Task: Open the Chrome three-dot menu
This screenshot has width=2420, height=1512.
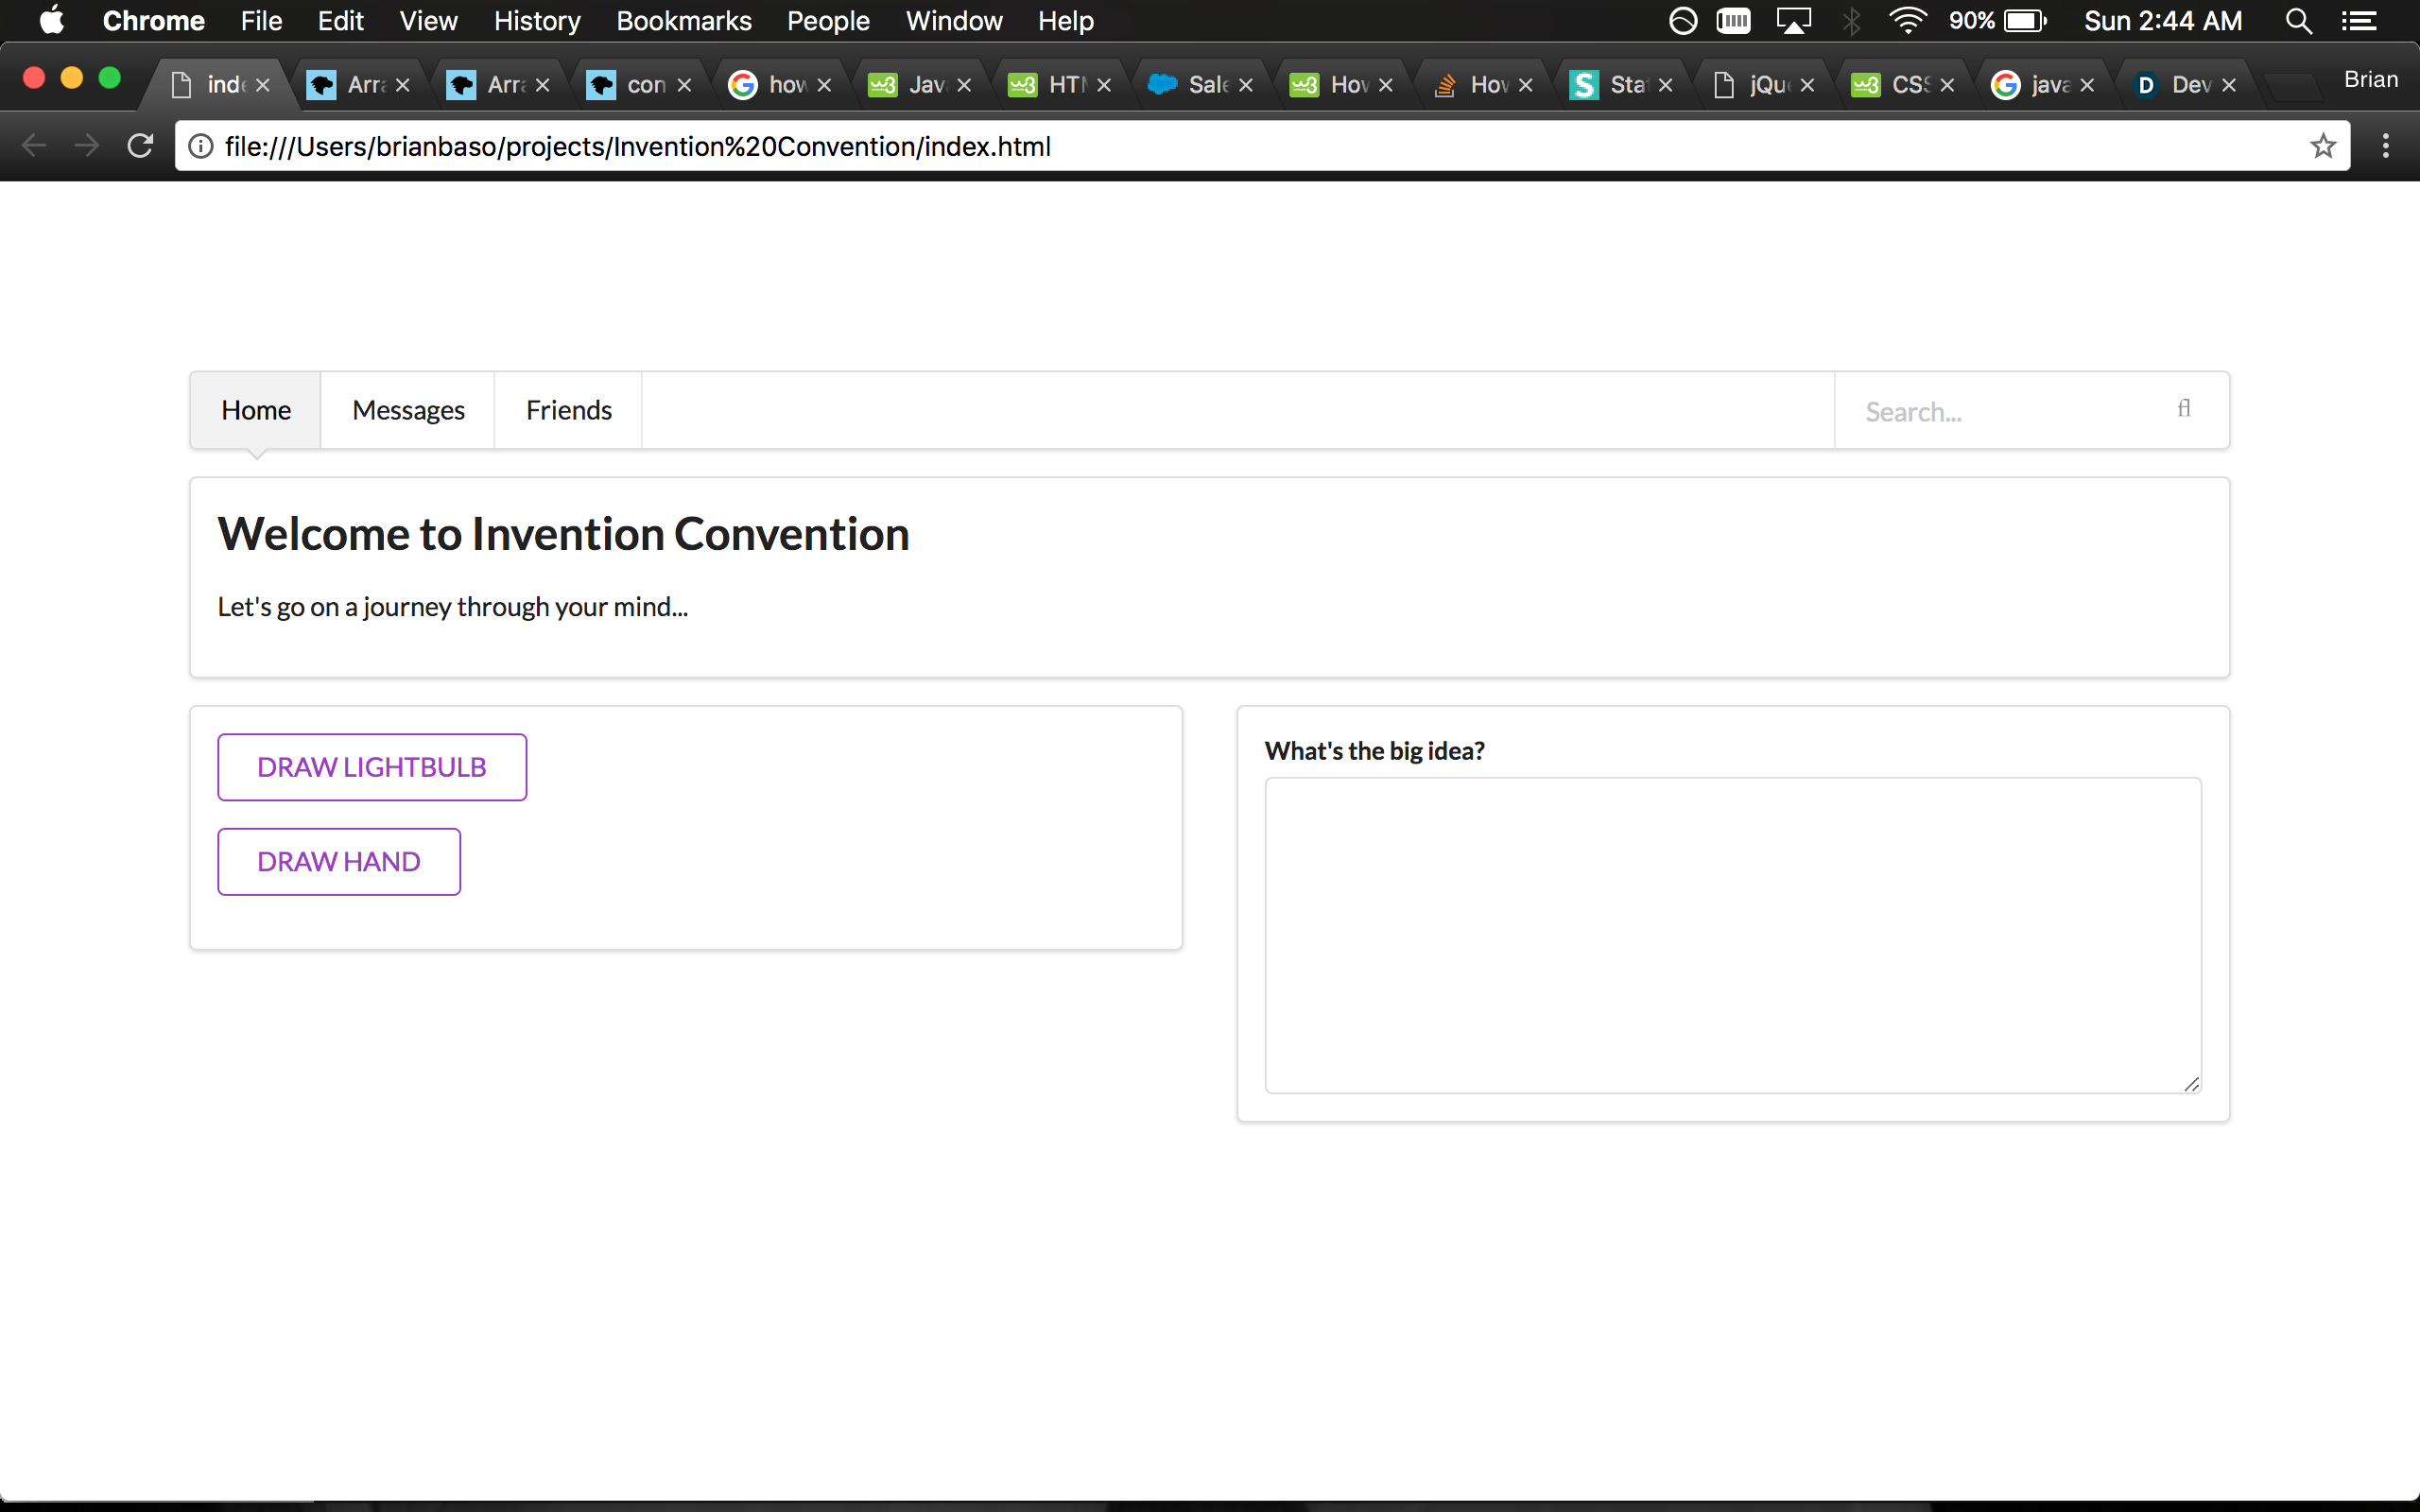Action: coord(2385,146)
